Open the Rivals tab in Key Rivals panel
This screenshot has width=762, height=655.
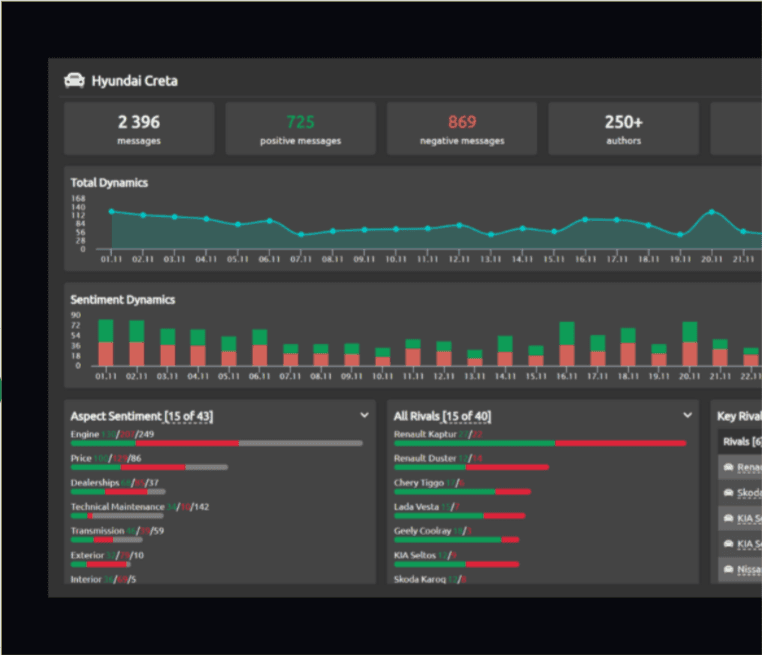coord(742,442)
